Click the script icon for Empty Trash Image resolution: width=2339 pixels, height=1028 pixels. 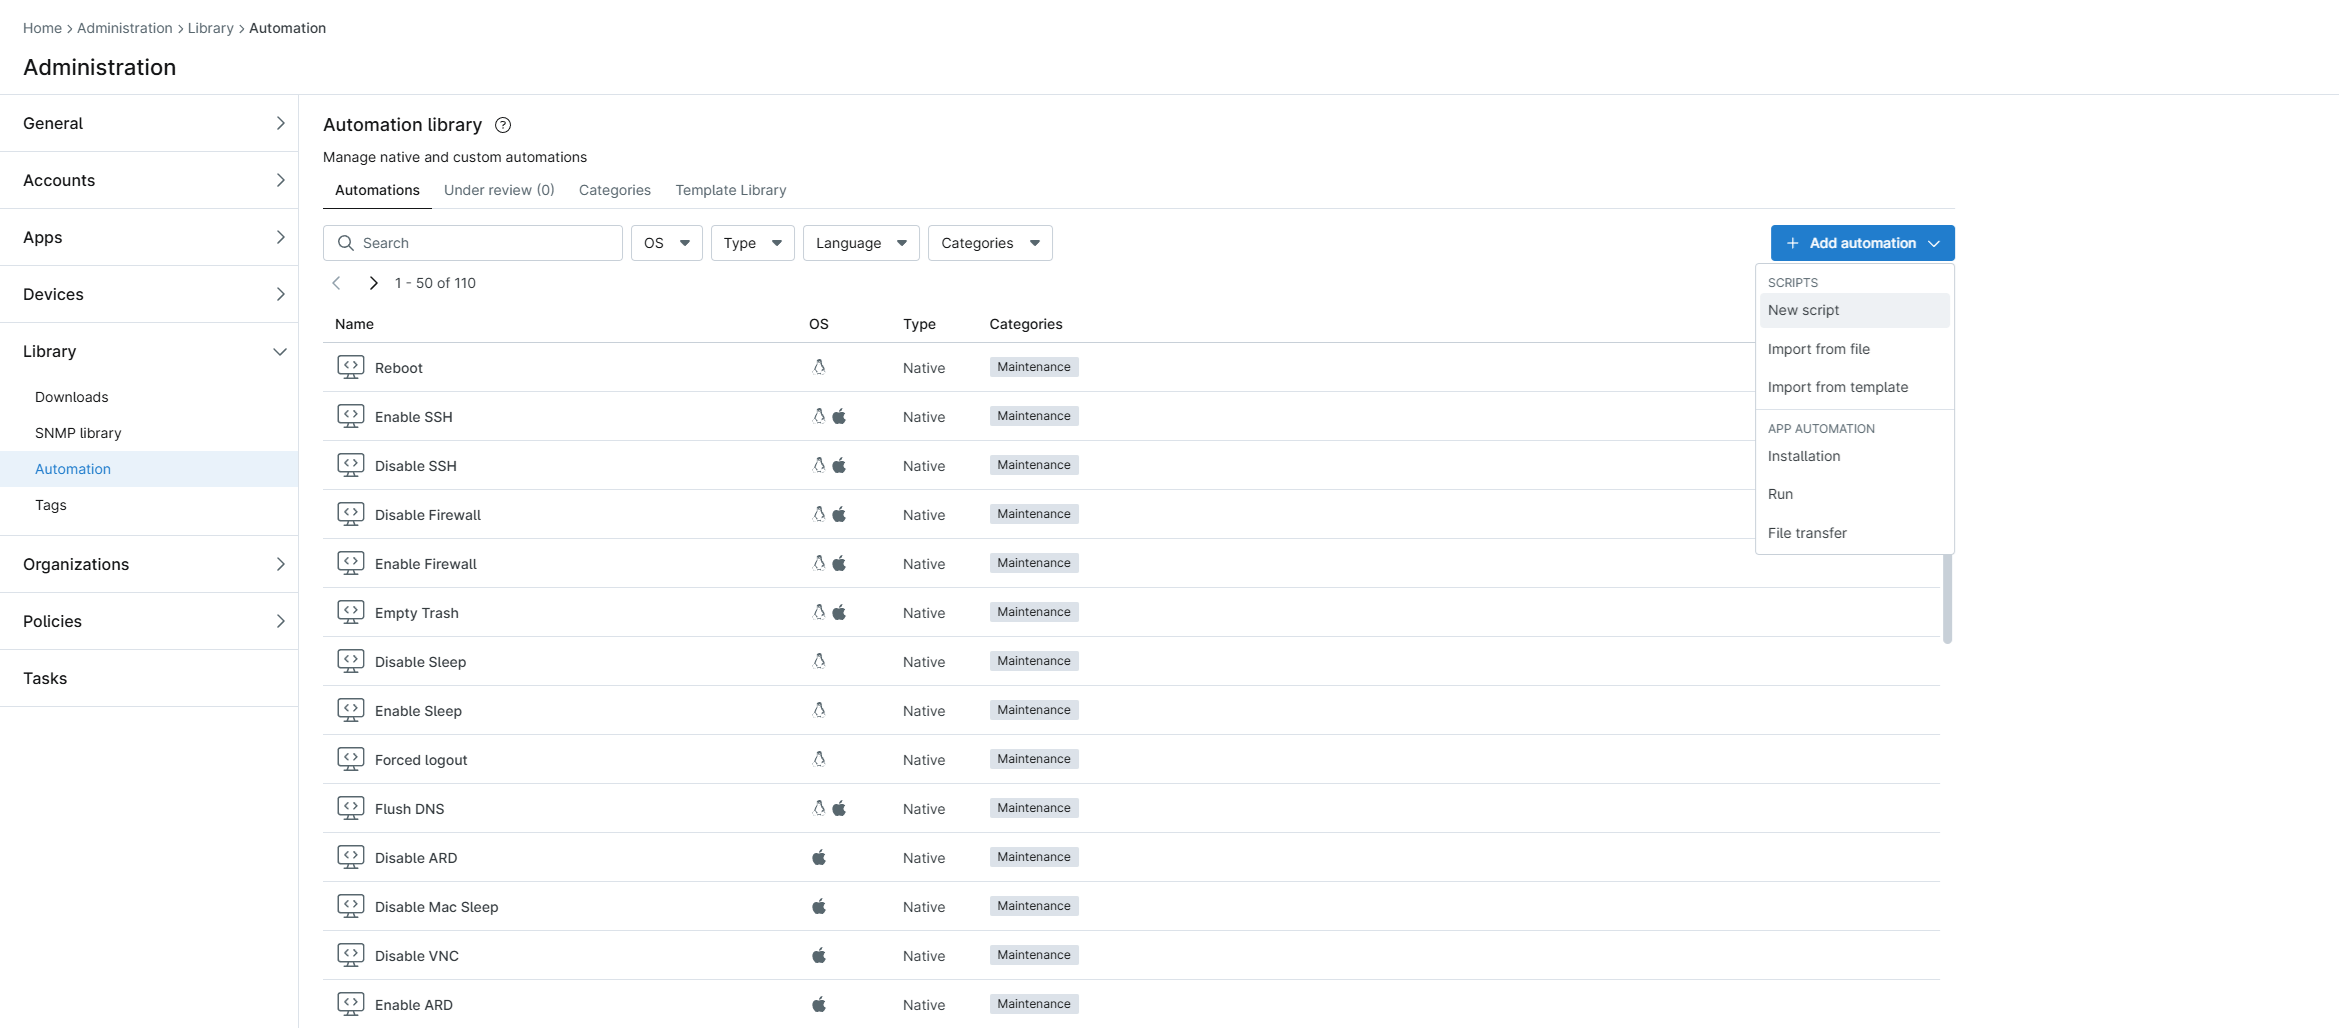(x=350, y=612)
